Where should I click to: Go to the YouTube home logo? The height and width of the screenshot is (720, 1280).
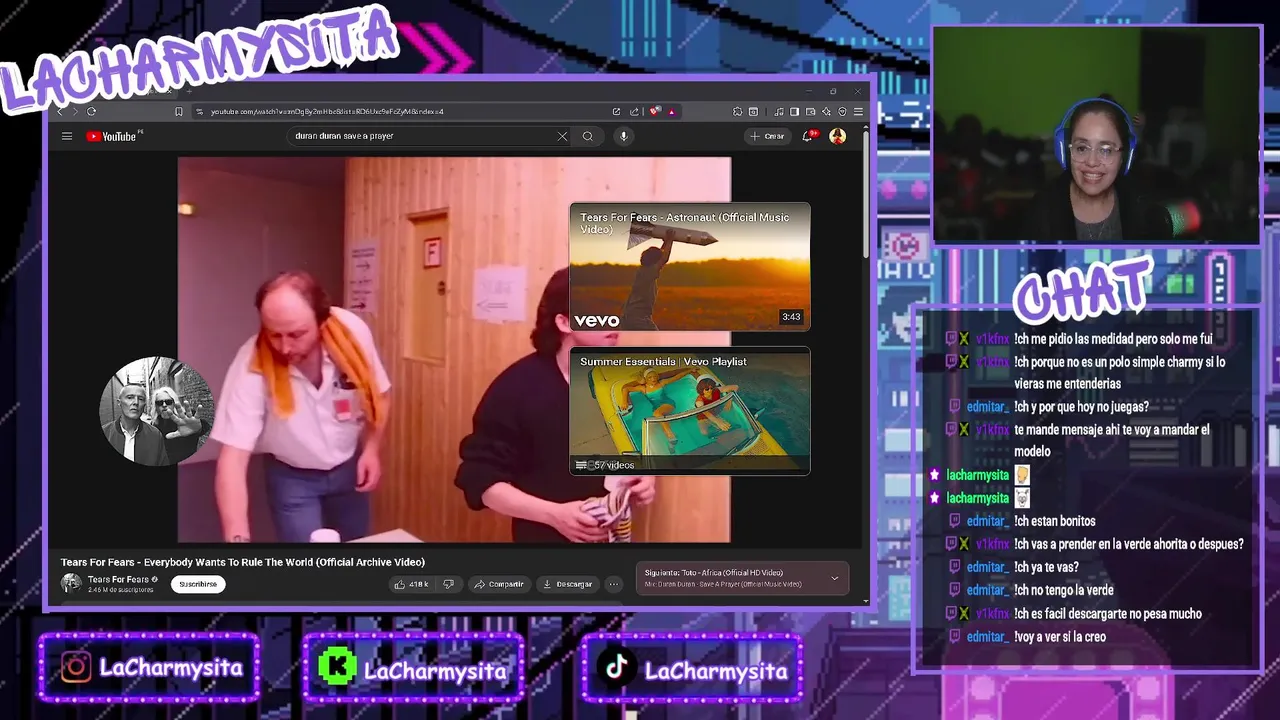click(113, 136)
